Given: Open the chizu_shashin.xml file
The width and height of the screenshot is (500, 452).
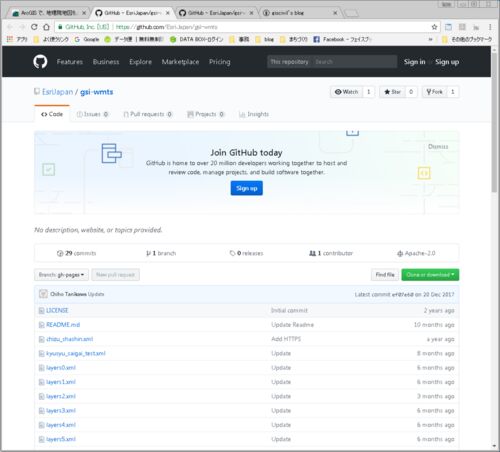Looking at the screenshot, I should tap(70, 339).
